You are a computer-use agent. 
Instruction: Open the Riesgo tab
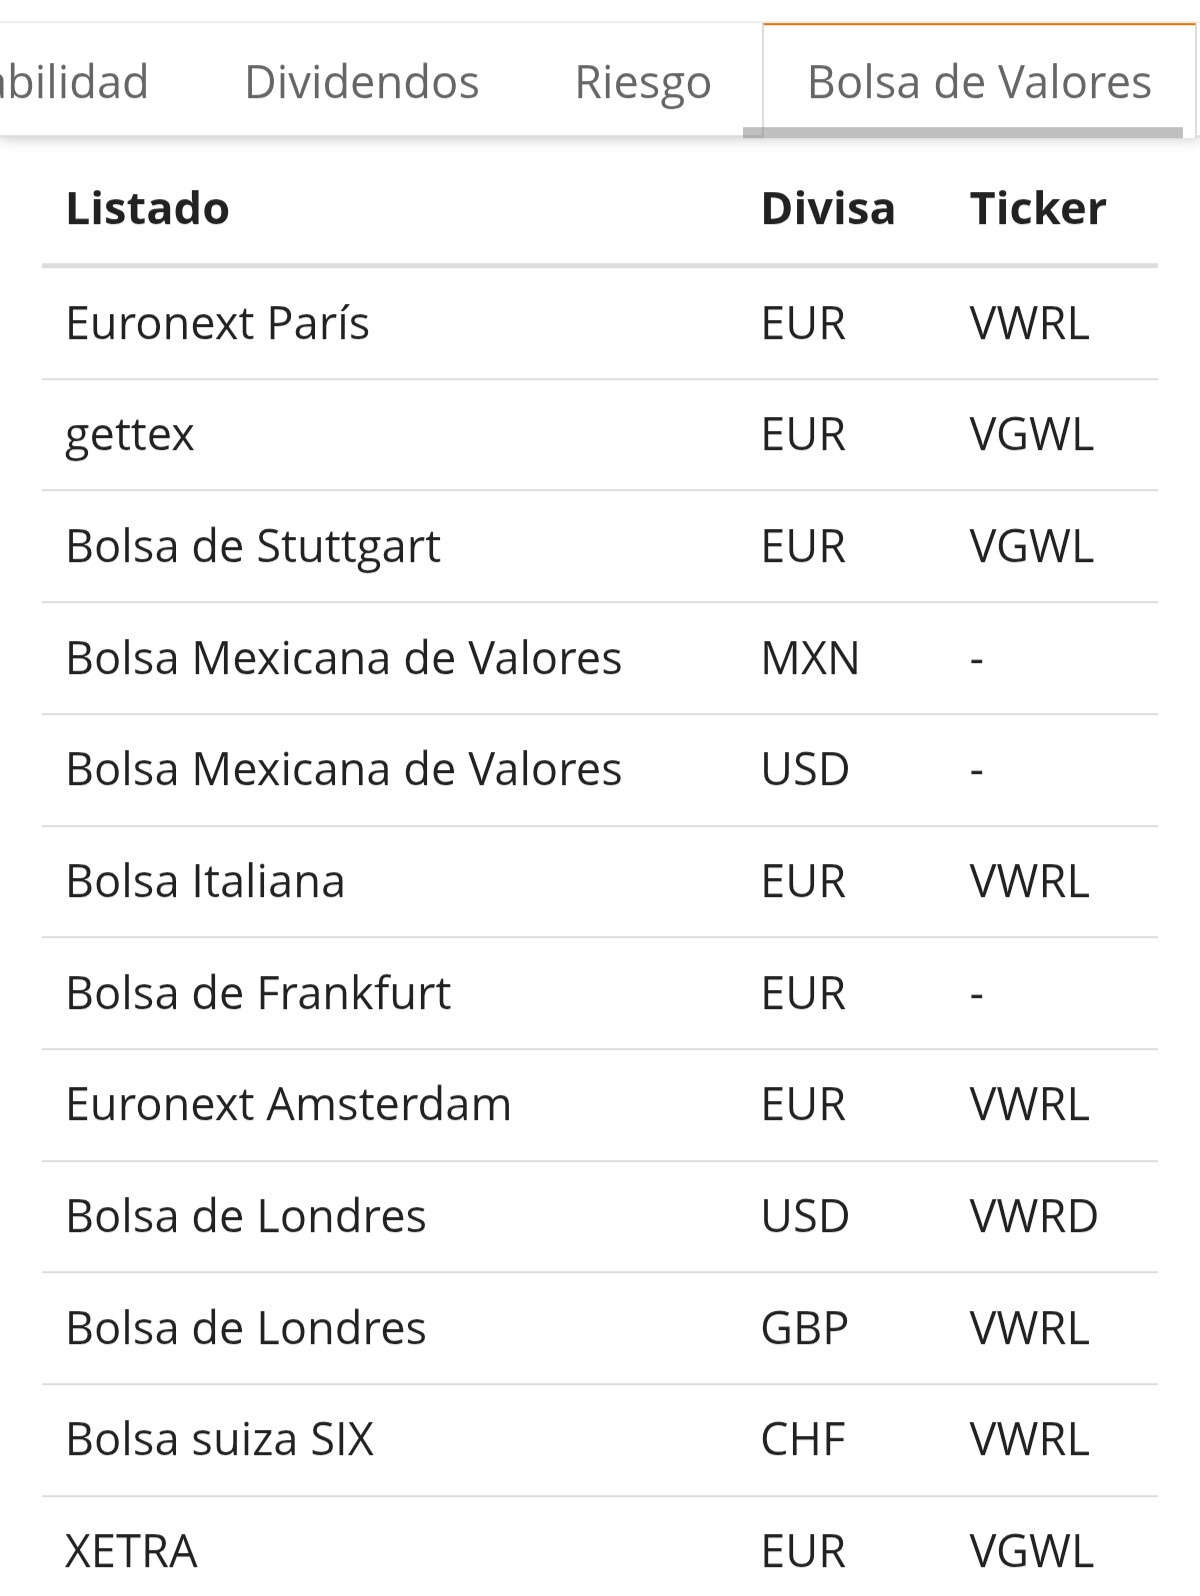pos(643,82)
